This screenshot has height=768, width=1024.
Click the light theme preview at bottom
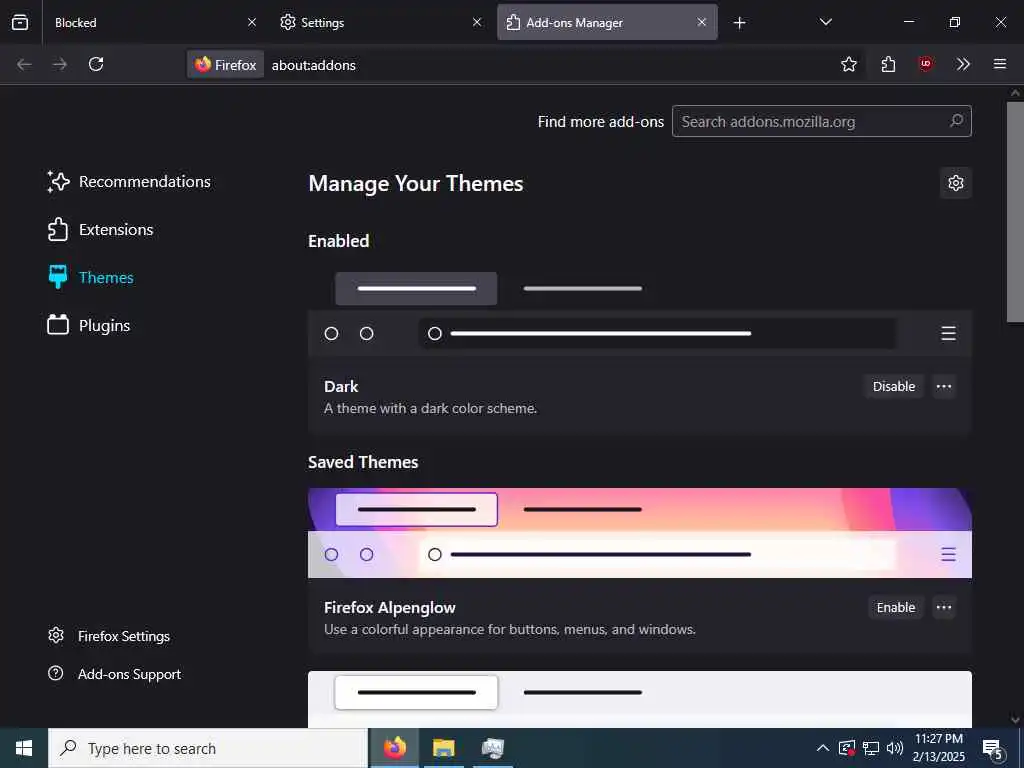[x=640, y=699]
